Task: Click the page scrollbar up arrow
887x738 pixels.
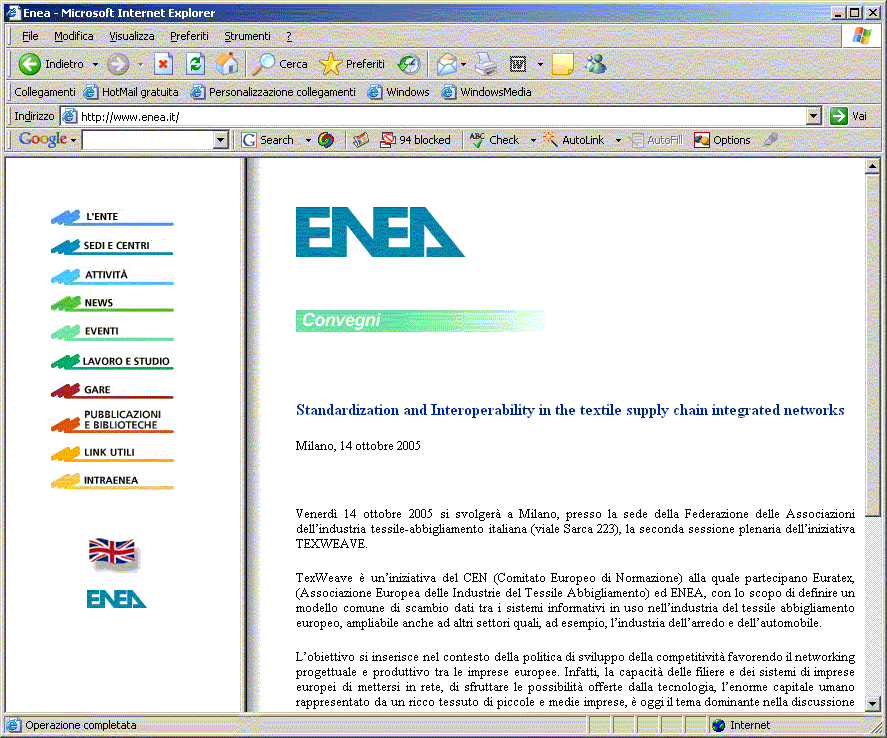Action: [x=872, y=166]
